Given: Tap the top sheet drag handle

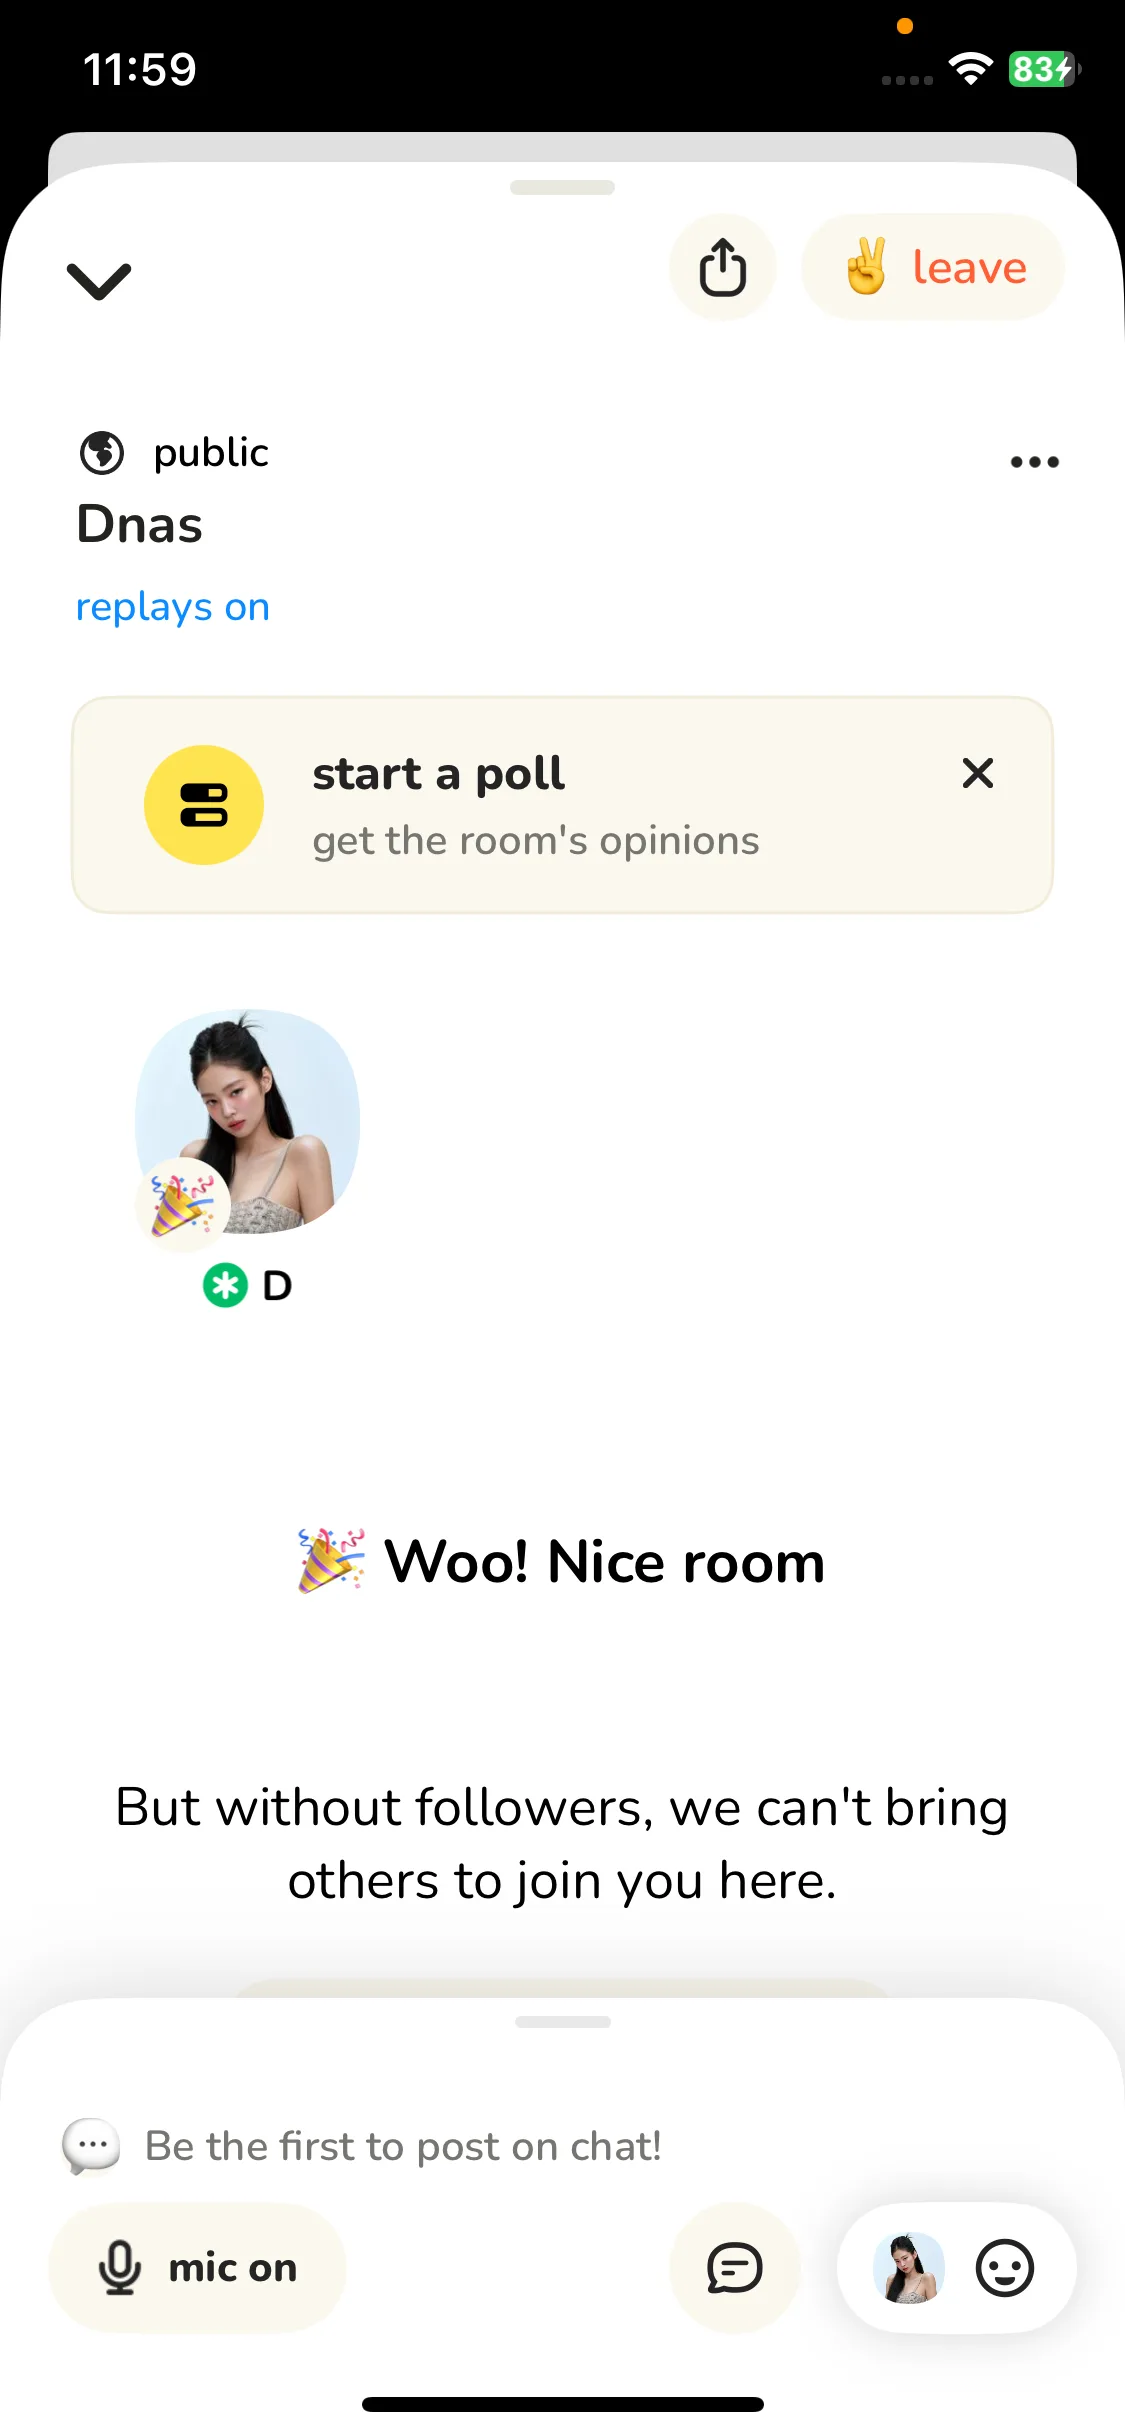Looking at the screenshot, I should point(562,188).
